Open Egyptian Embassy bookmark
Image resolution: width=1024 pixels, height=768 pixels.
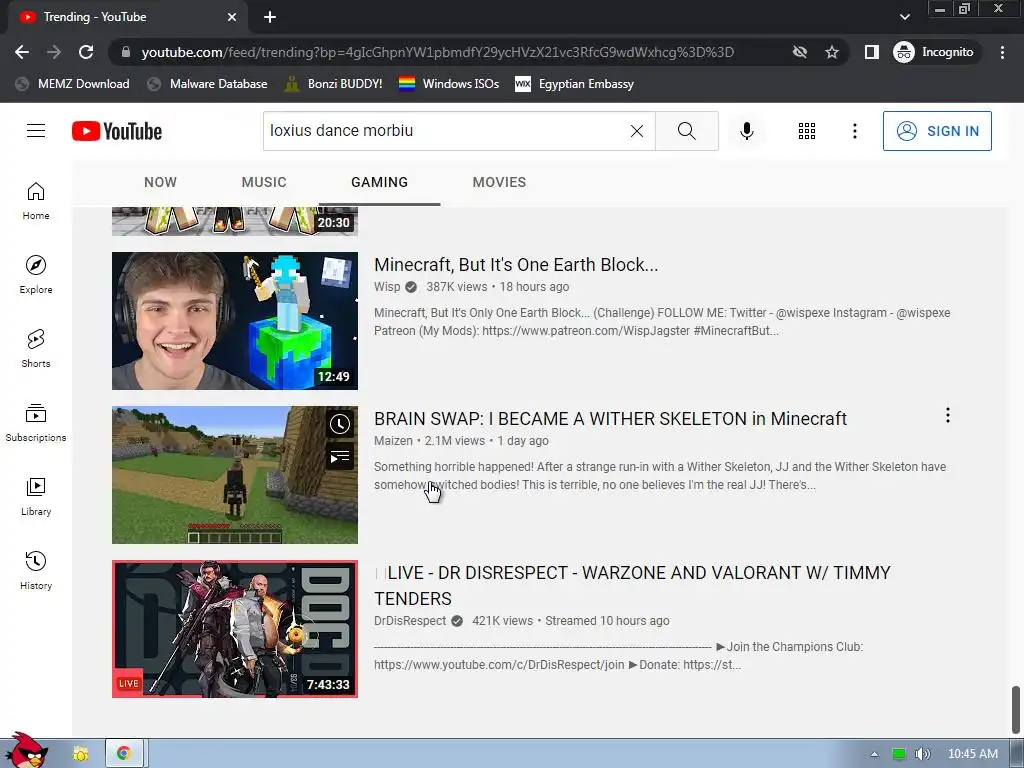[575, 84]
